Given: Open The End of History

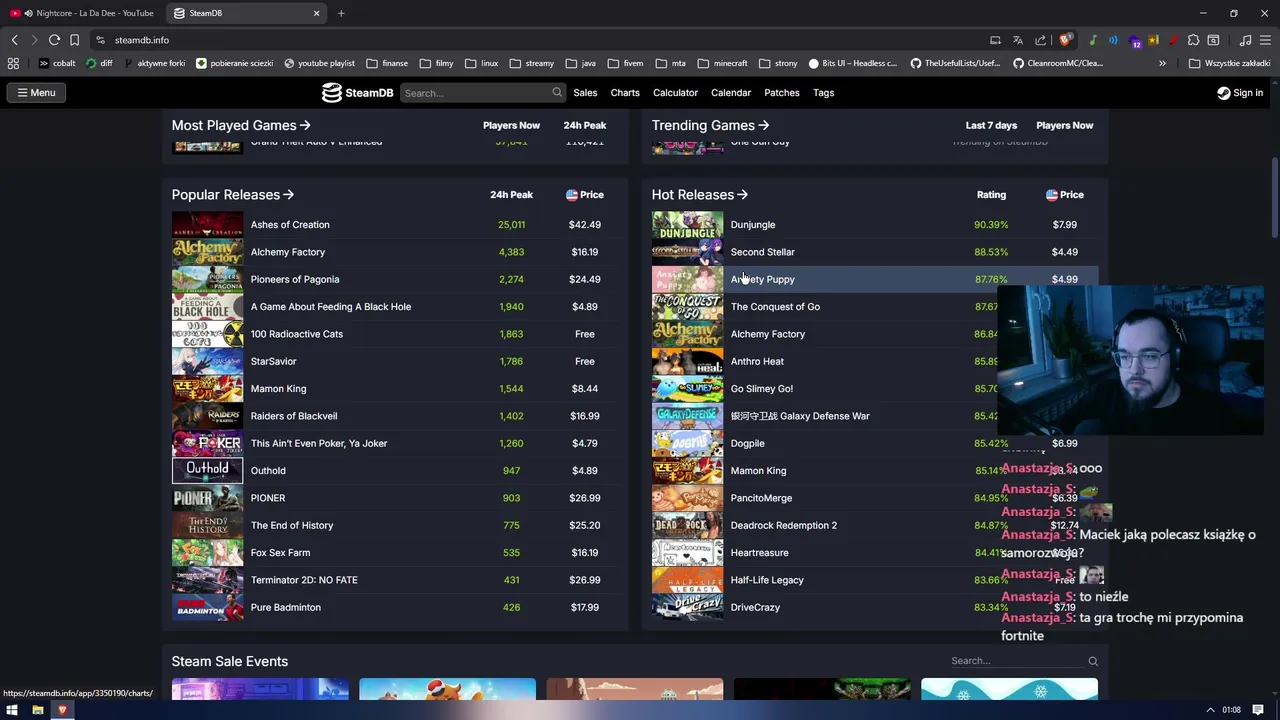Looking at the screenshot, I should (292, 525).
